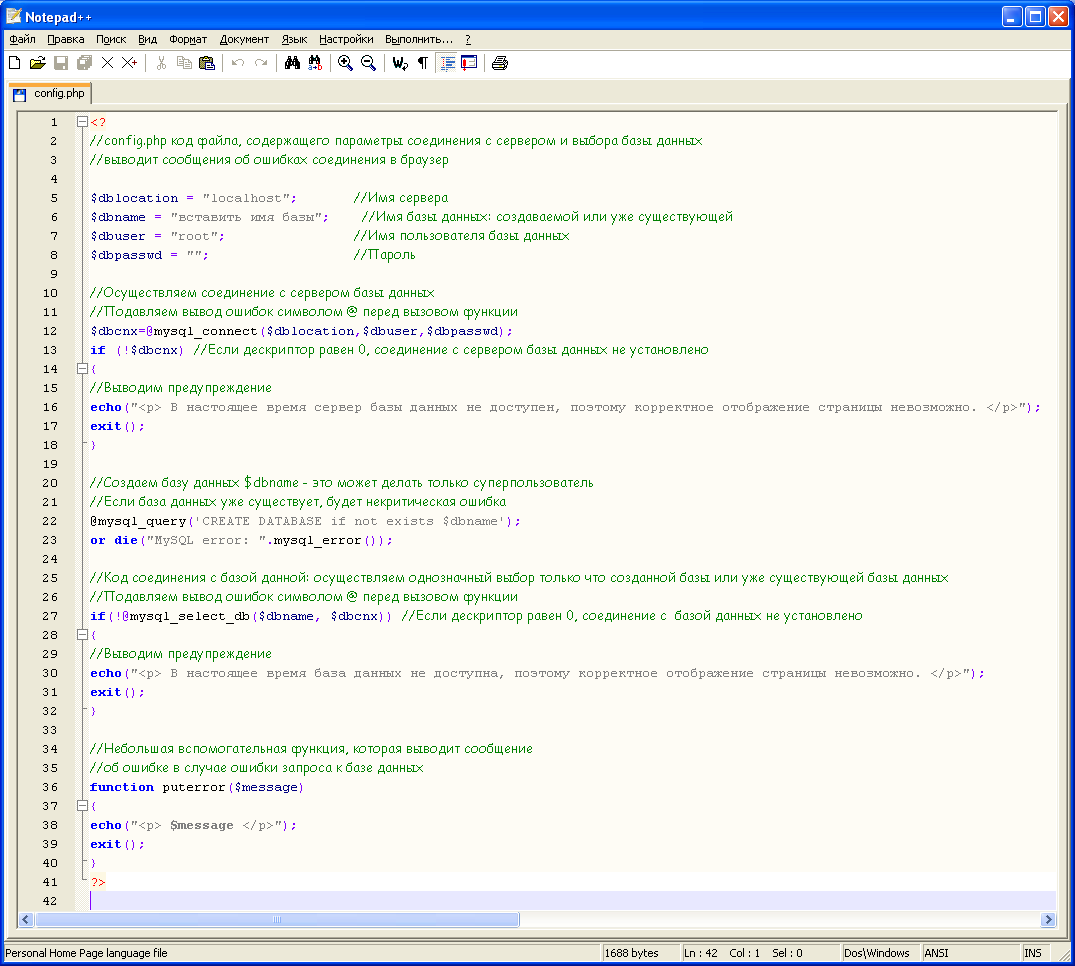
Task: Paste from clipboard using the toolbar icon
Action: pos(207,63)
